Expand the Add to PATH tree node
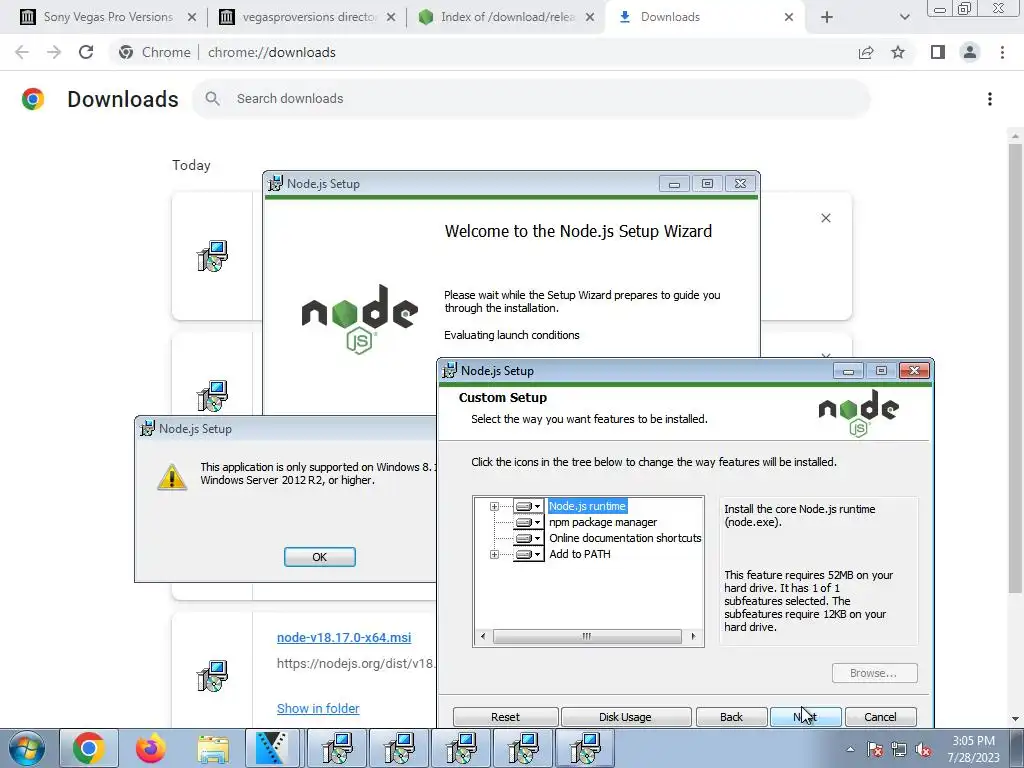Image resolution: width=1024 pixels, height=768 pixels. [494, 554]
